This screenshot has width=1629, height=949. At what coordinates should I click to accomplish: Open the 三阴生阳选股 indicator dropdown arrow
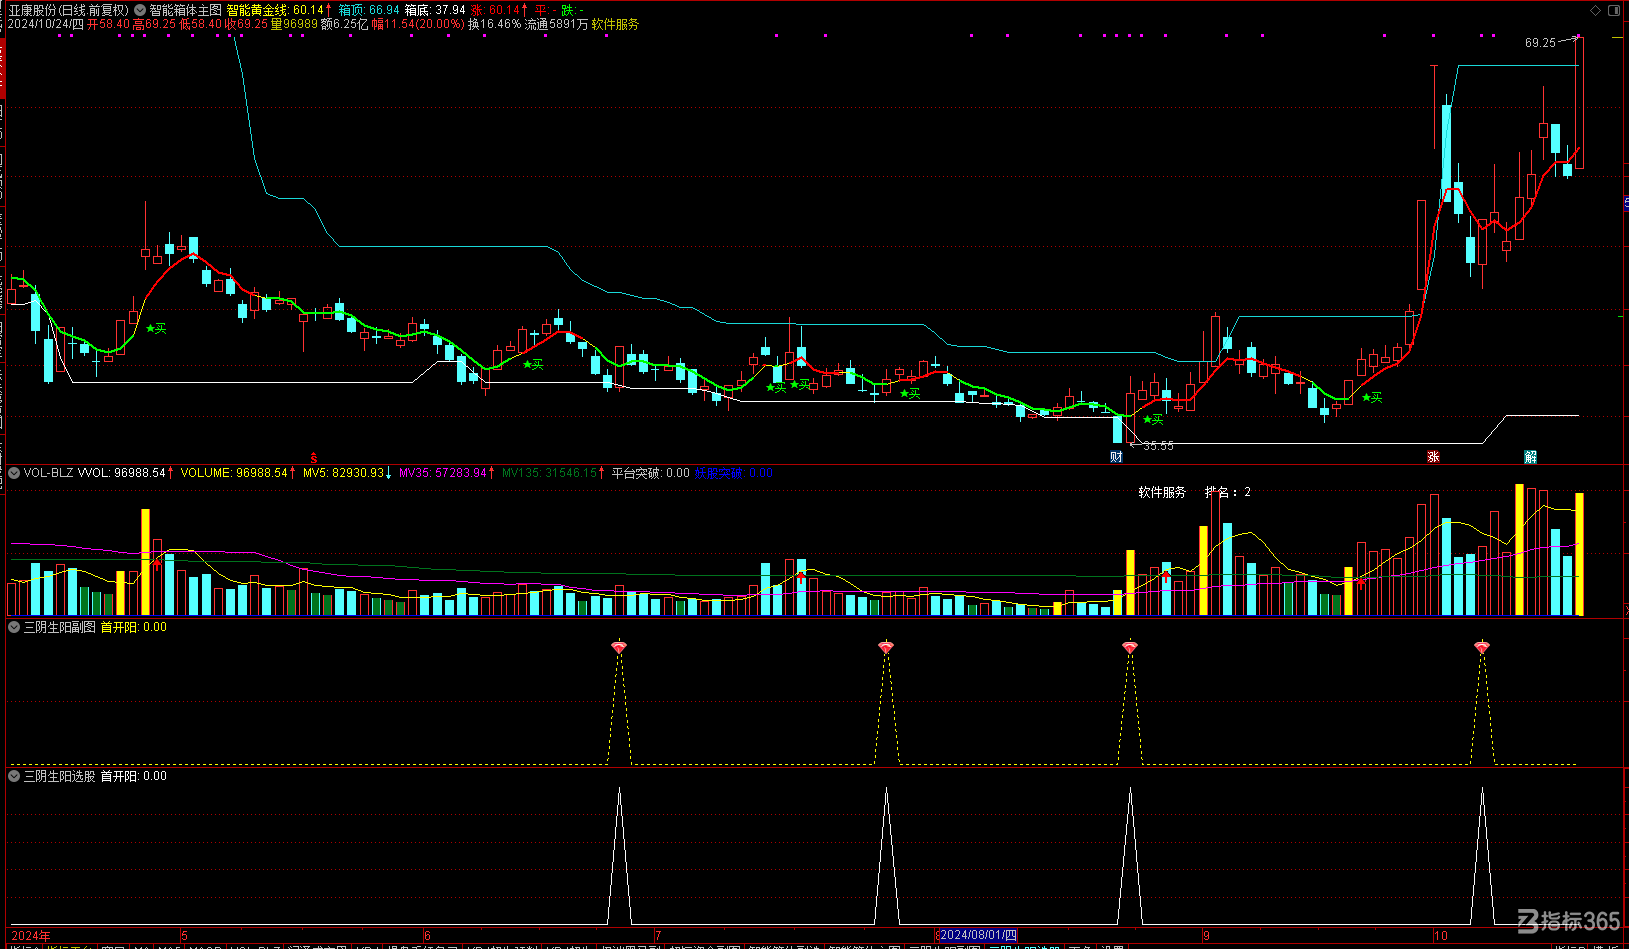(14, 776)
